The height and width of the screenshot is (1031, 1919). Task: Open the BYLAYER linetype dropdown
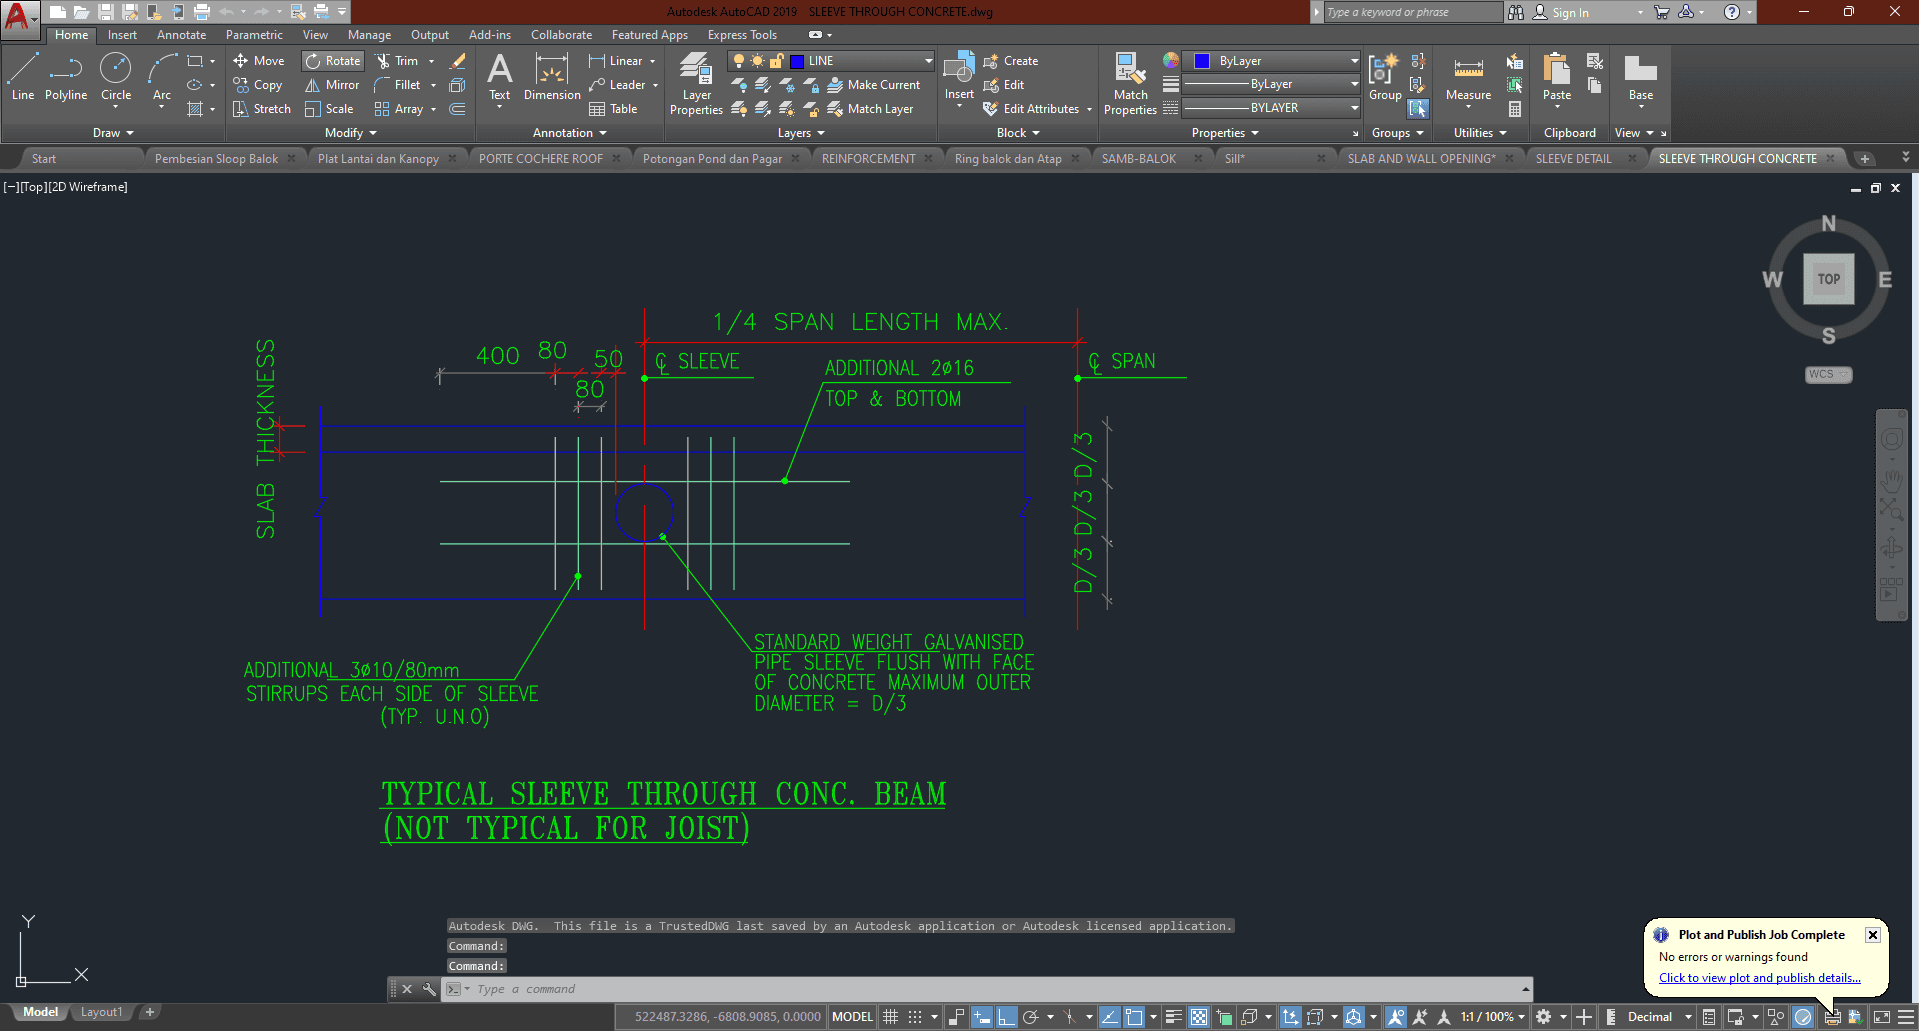pyautogui.click(x=1270, y=108)
